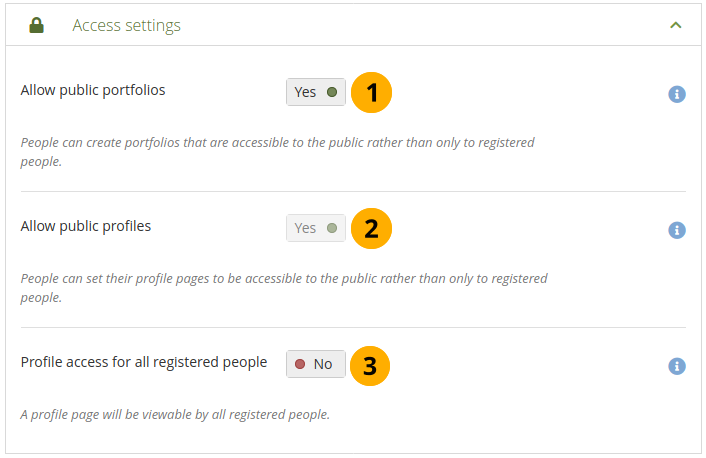This screenshot has height=458, width=706.
Task: Enable Profile access for all registered people
Action: click(315, 364)
